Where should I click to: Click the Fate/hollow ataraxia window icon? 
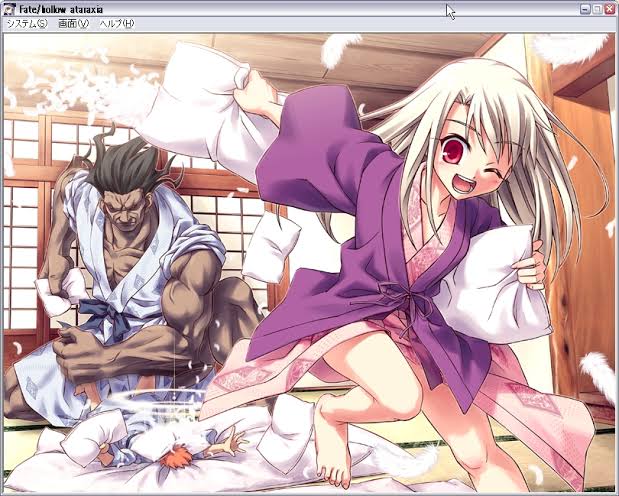pos(8,8)
